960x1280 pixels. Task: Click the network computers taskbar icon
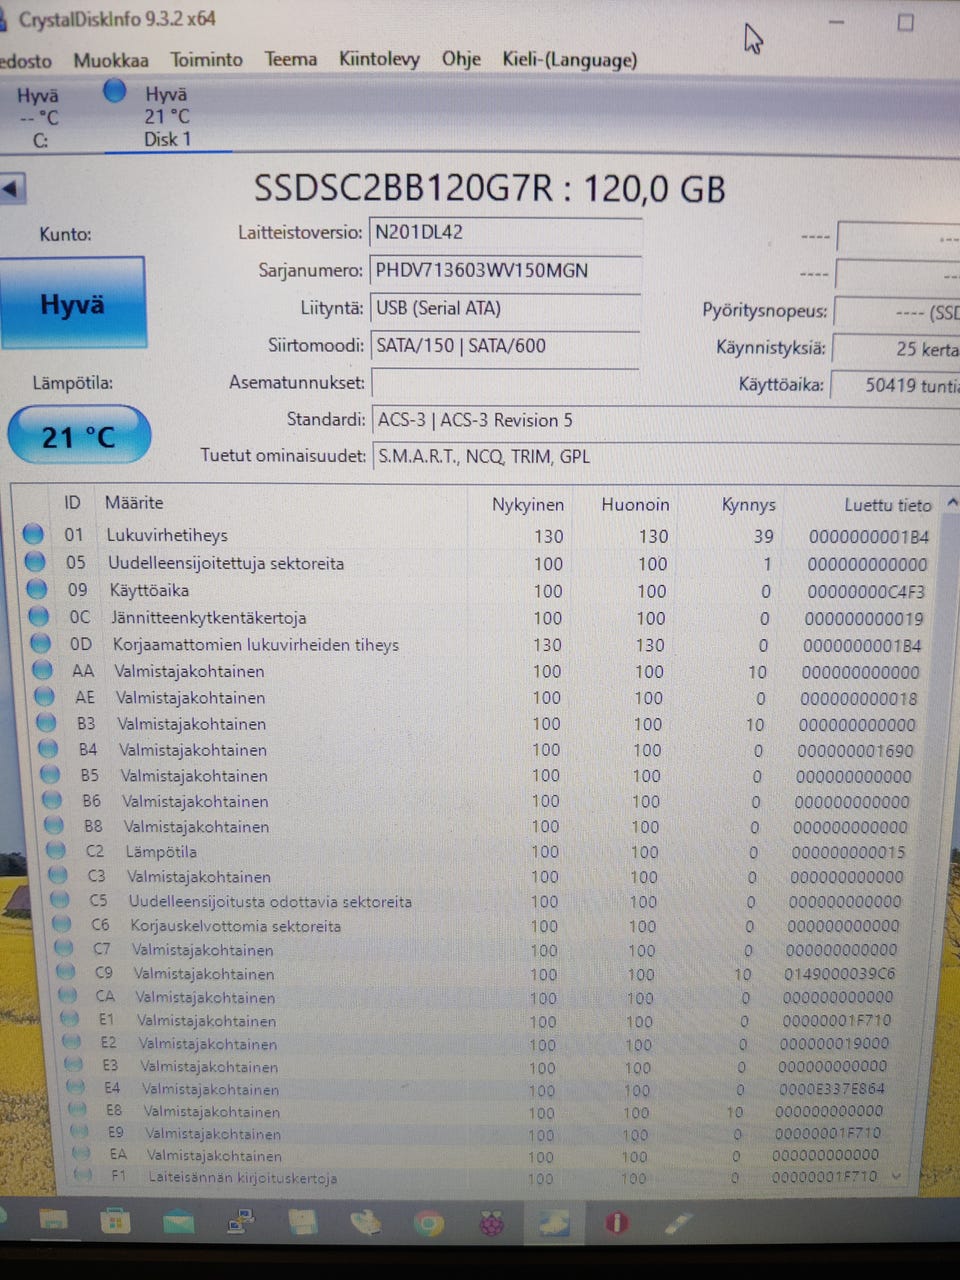[x=240, y=1221]
